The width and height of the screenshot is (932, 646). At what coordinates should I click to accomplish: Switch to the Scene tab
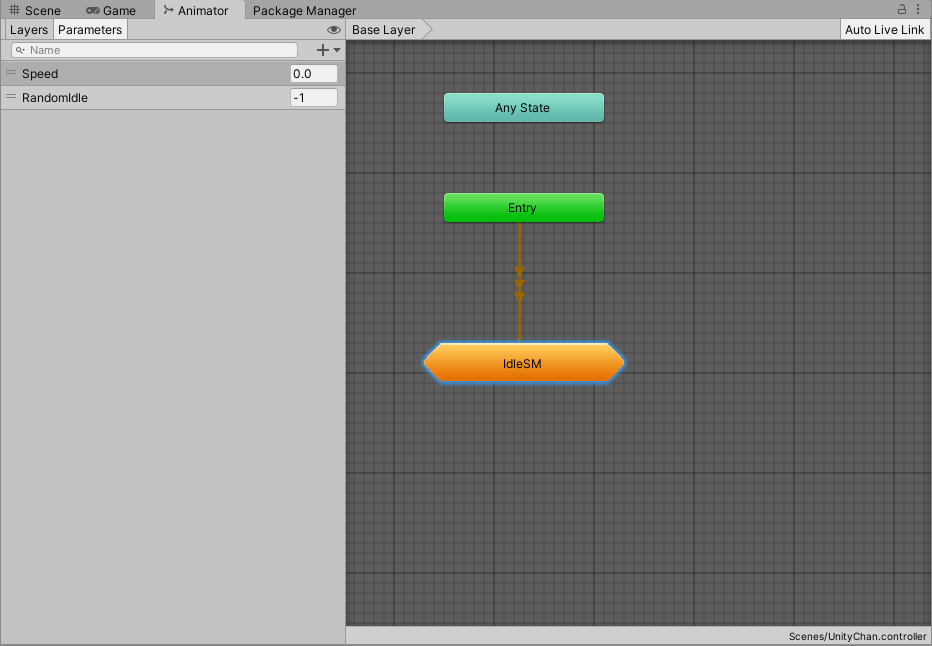pos(35,10)
